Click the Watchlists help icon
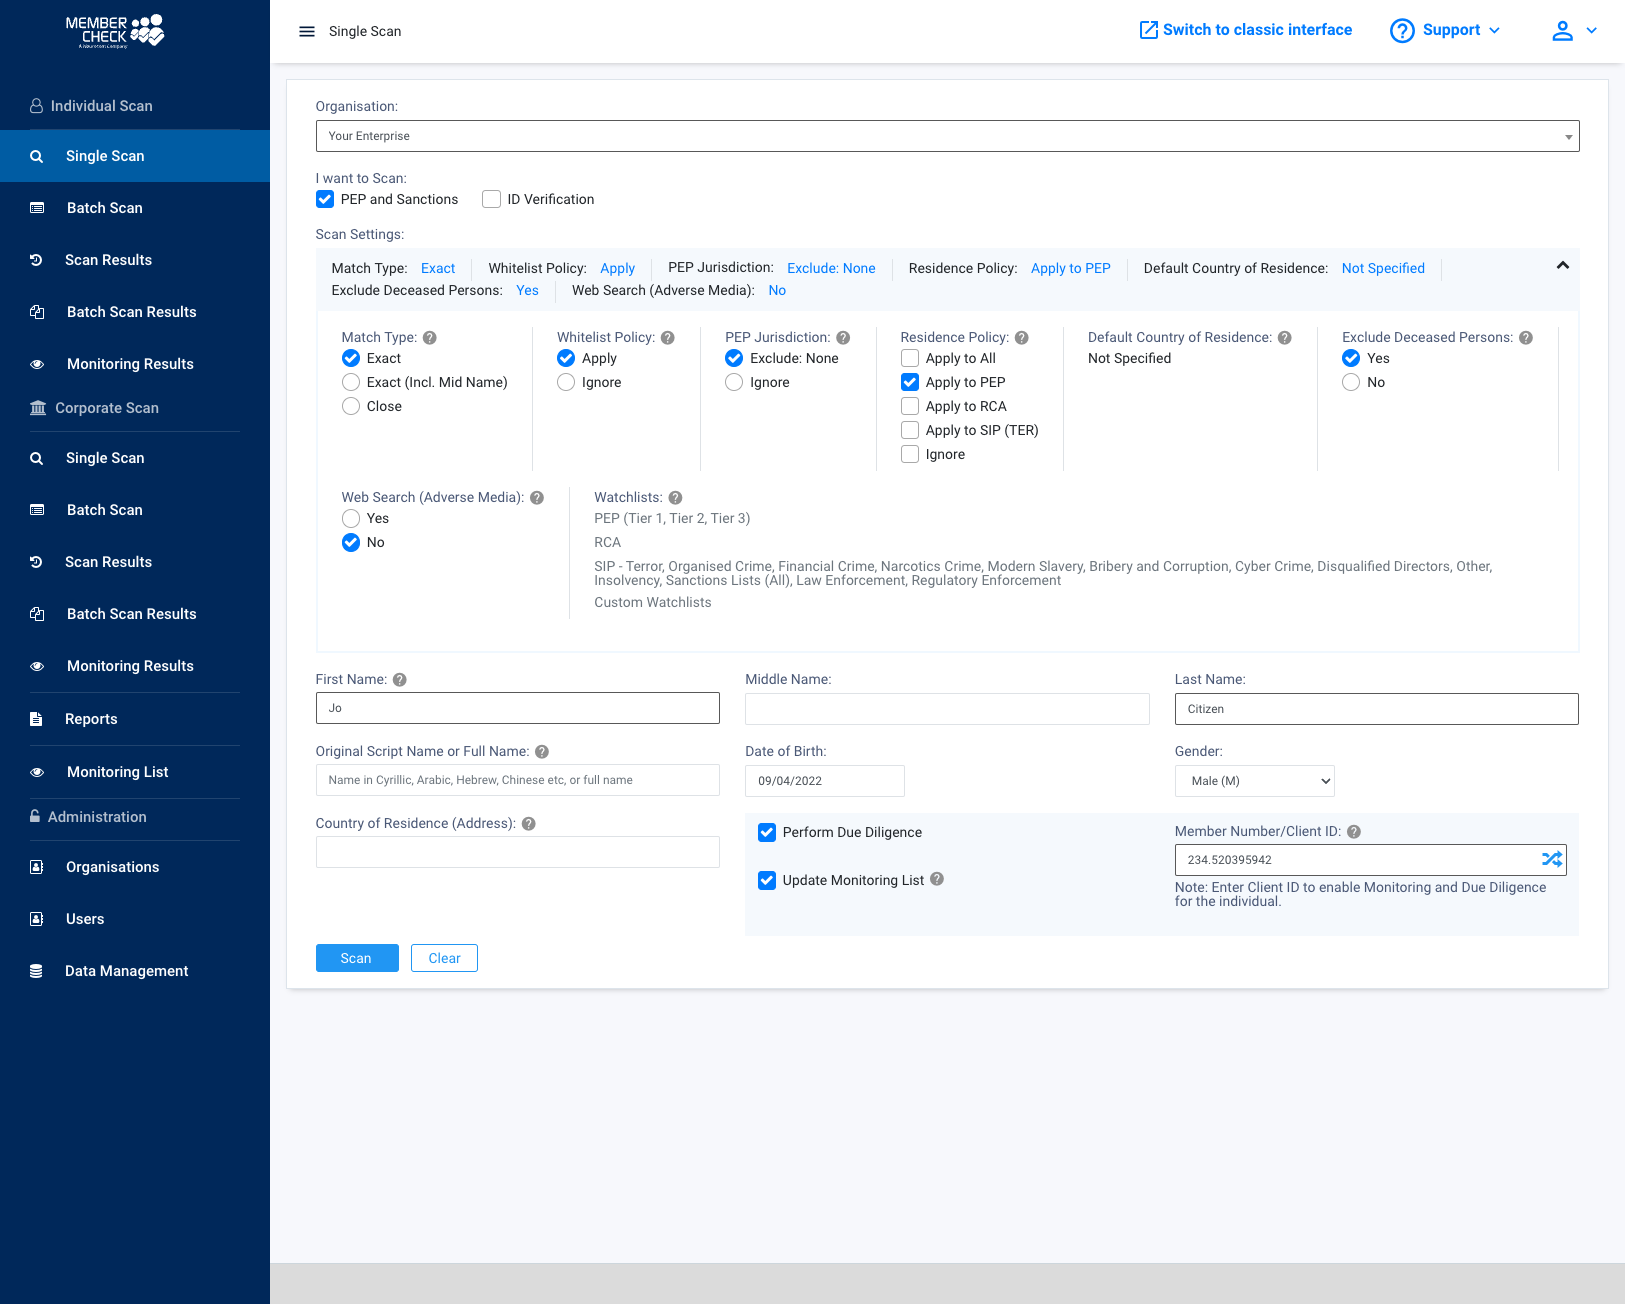 (x=675, y=497)
